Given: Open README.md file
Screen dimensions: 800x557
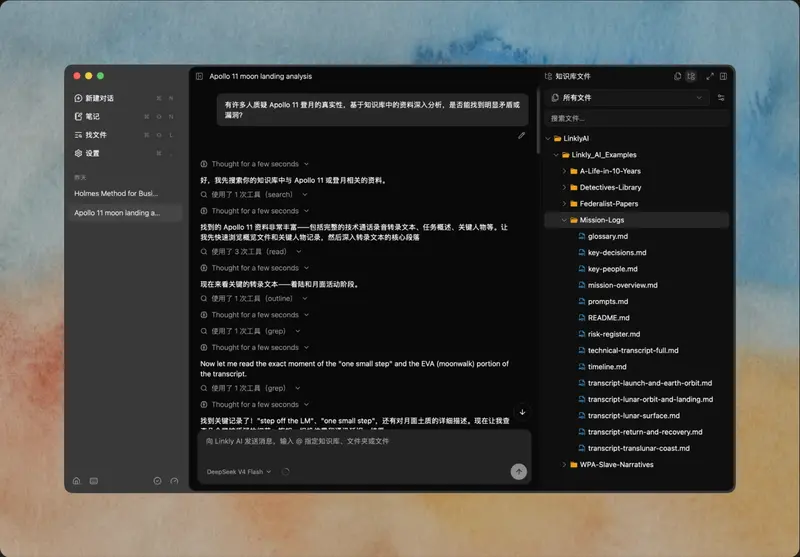Looking at the screenshot, I should click(604, 318).
